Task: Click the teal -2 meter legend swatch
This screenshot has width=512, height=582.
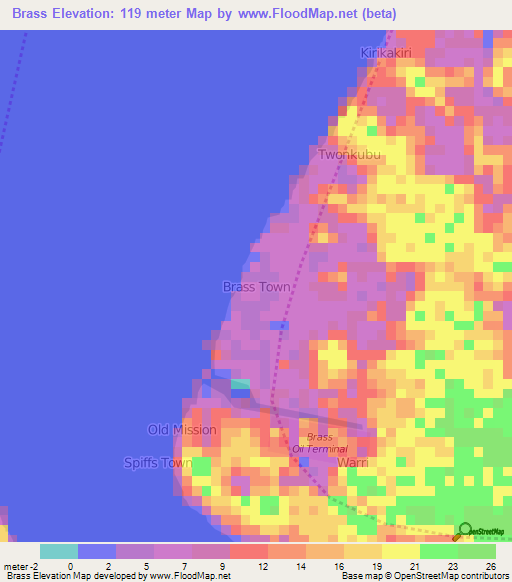Action: pos(59,551)
